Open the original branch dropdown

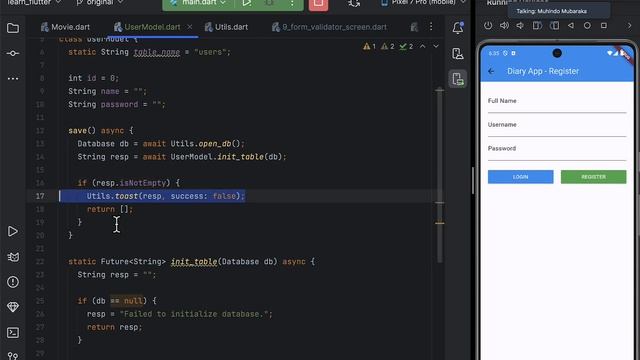click(100, 2)
